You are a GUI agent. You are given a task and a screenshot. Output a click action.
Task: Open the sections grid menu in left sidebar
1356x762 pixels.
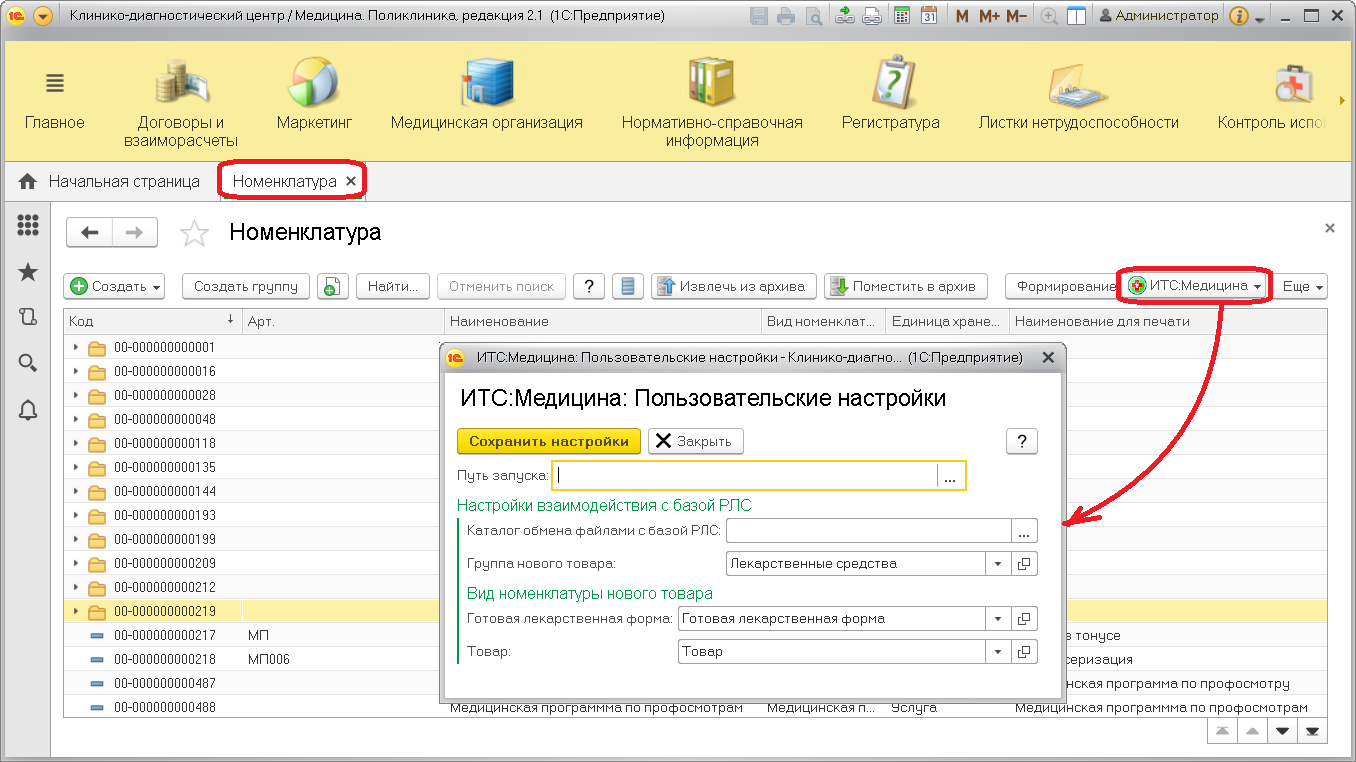coord(28,226)
